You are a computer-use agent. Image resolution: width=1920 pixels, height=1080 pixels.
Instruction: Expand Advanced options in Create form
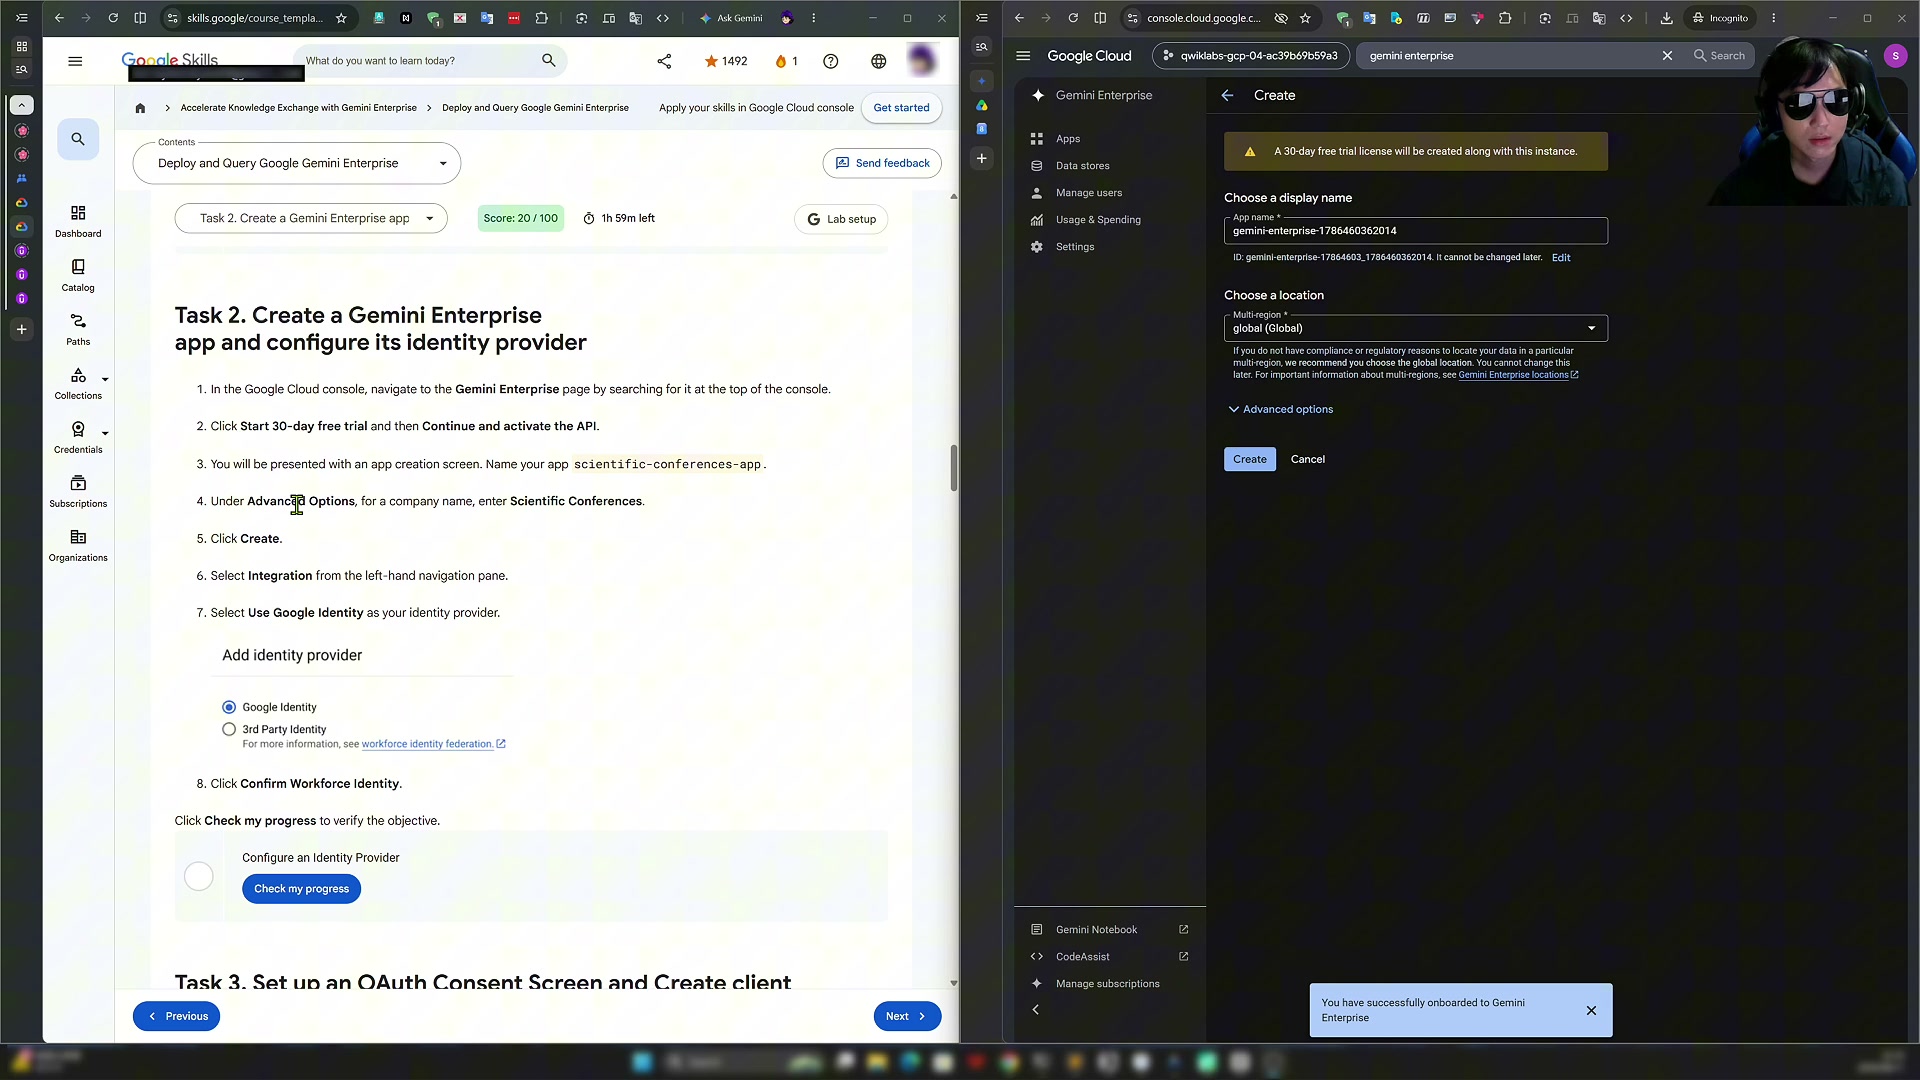1280,409
